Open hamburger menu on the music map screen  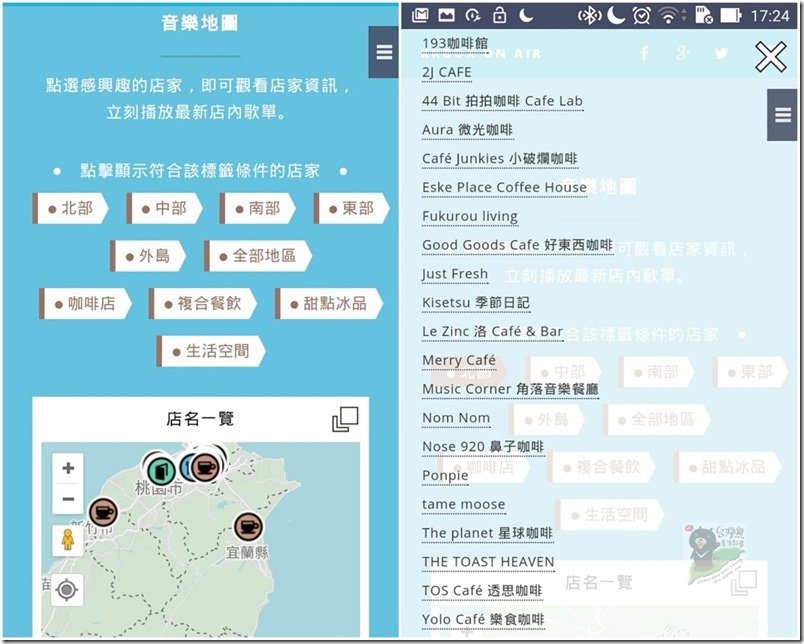[x=384, y=52]
